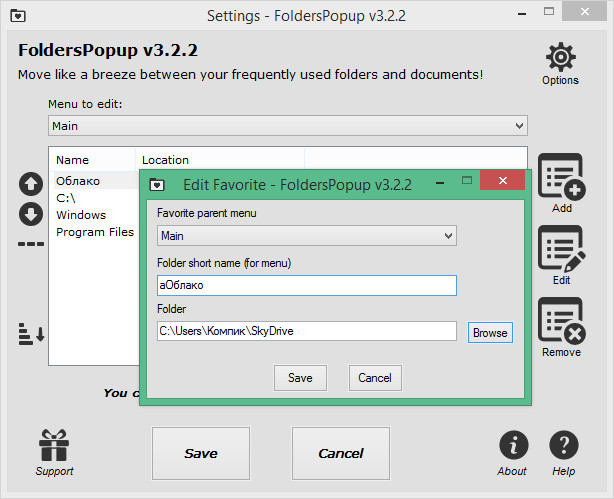Click the Folder short name input field
This screenshot has height=499, width=614.
point(307,285)
